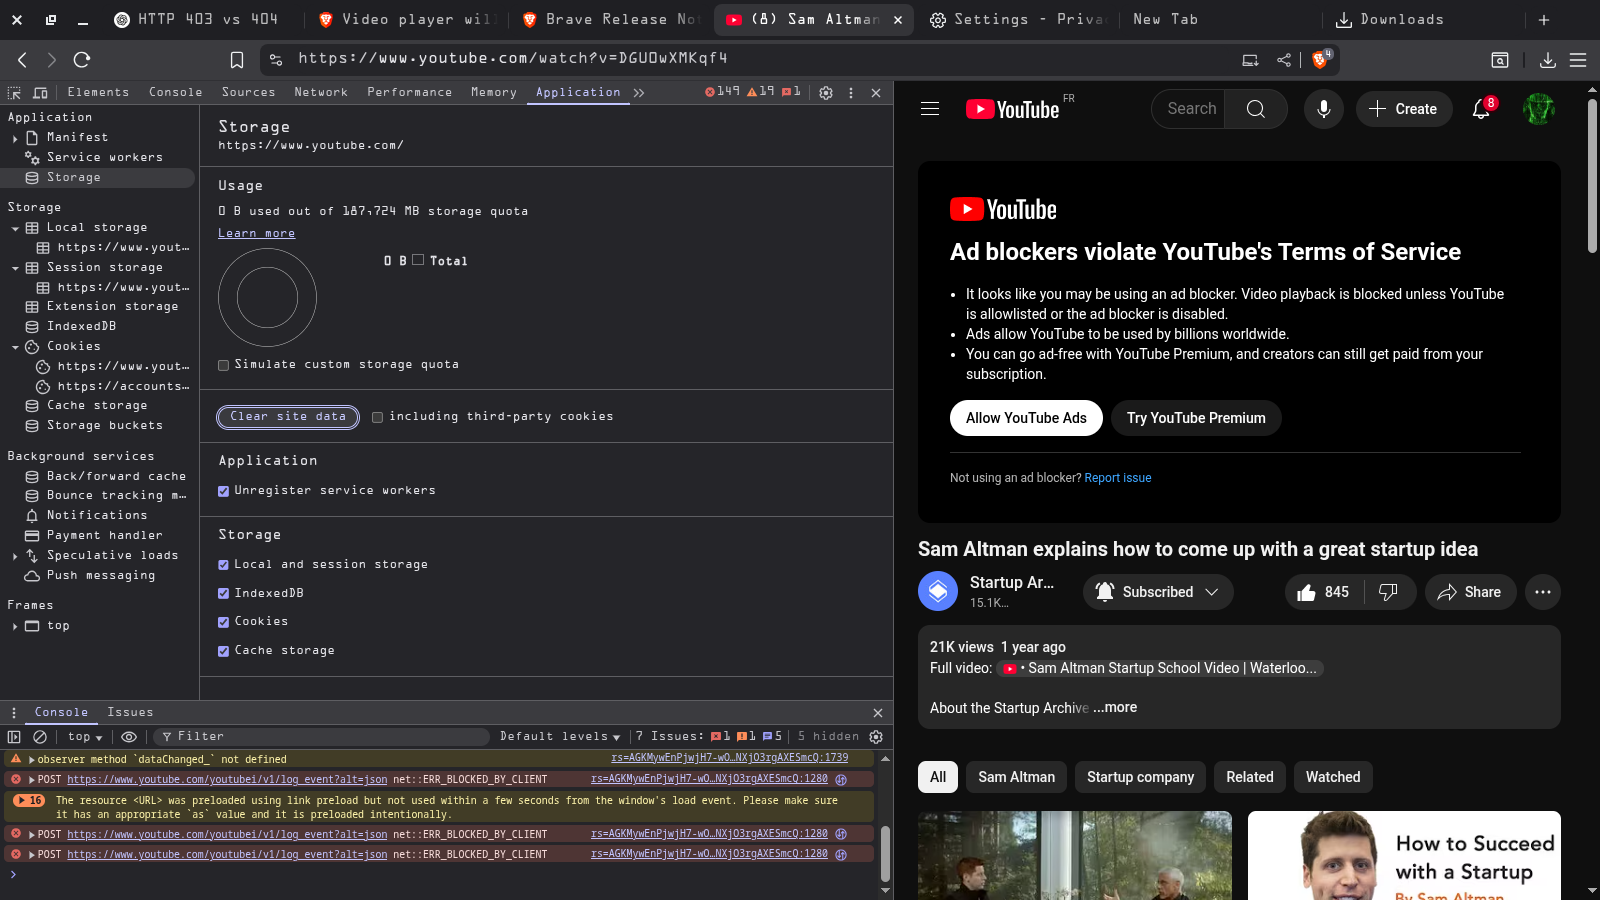The height and width of the screenshot is (900, 1600).
Task: Click the YouTube search magnifier button
Action: click(1256, 109)
